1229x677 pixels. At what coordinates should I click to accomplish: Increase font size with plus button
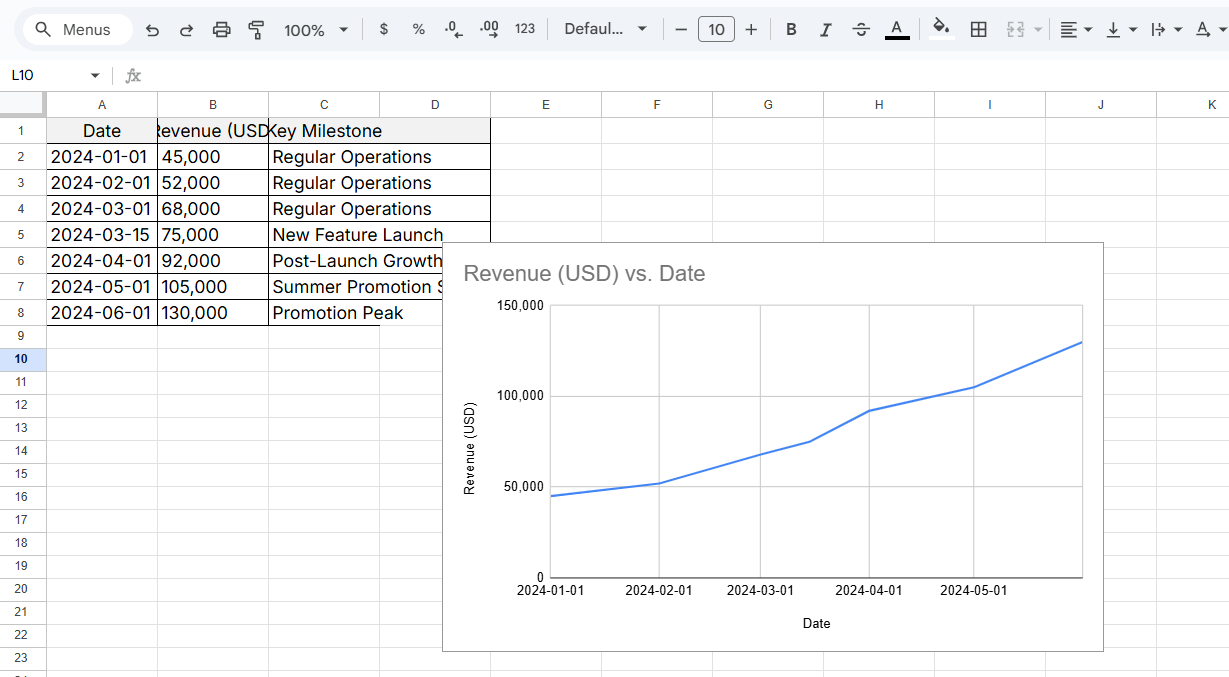[x=751, y=29]
